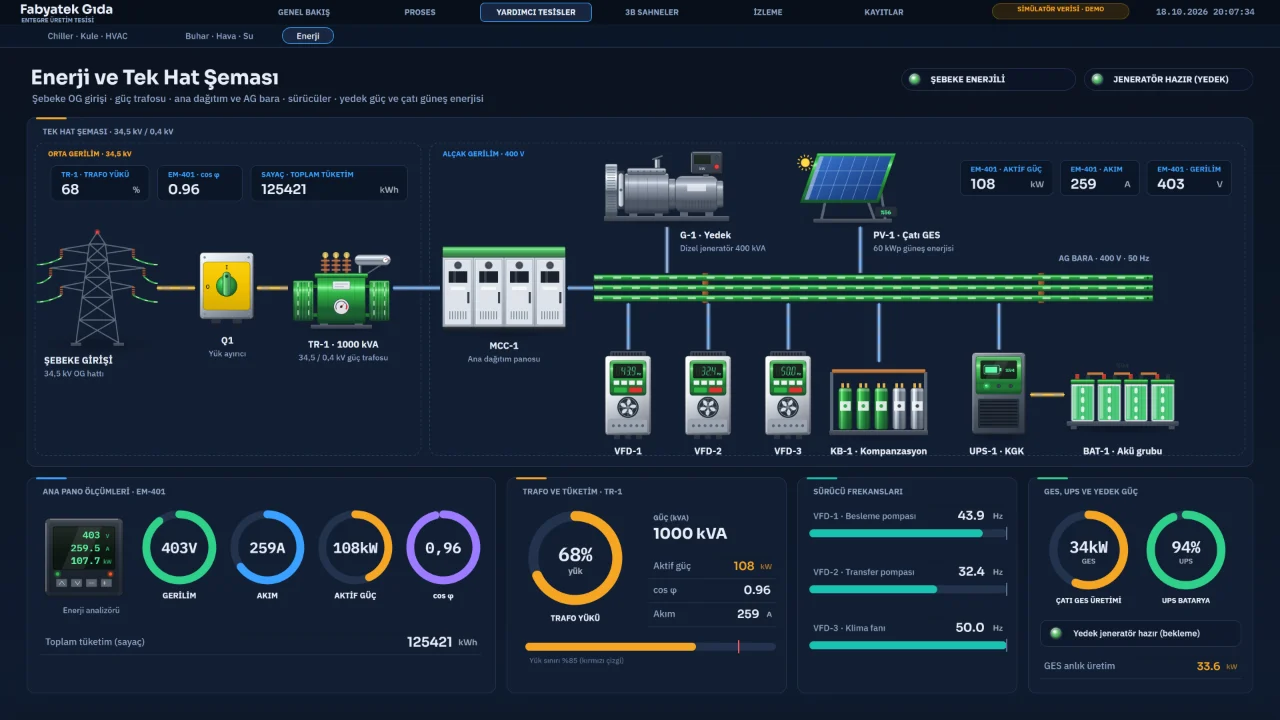This screenshot has width=1280, height=720.
Task: Open the TR-1 1000 kVA transformer symbol
Action: [x=341, y=289]
